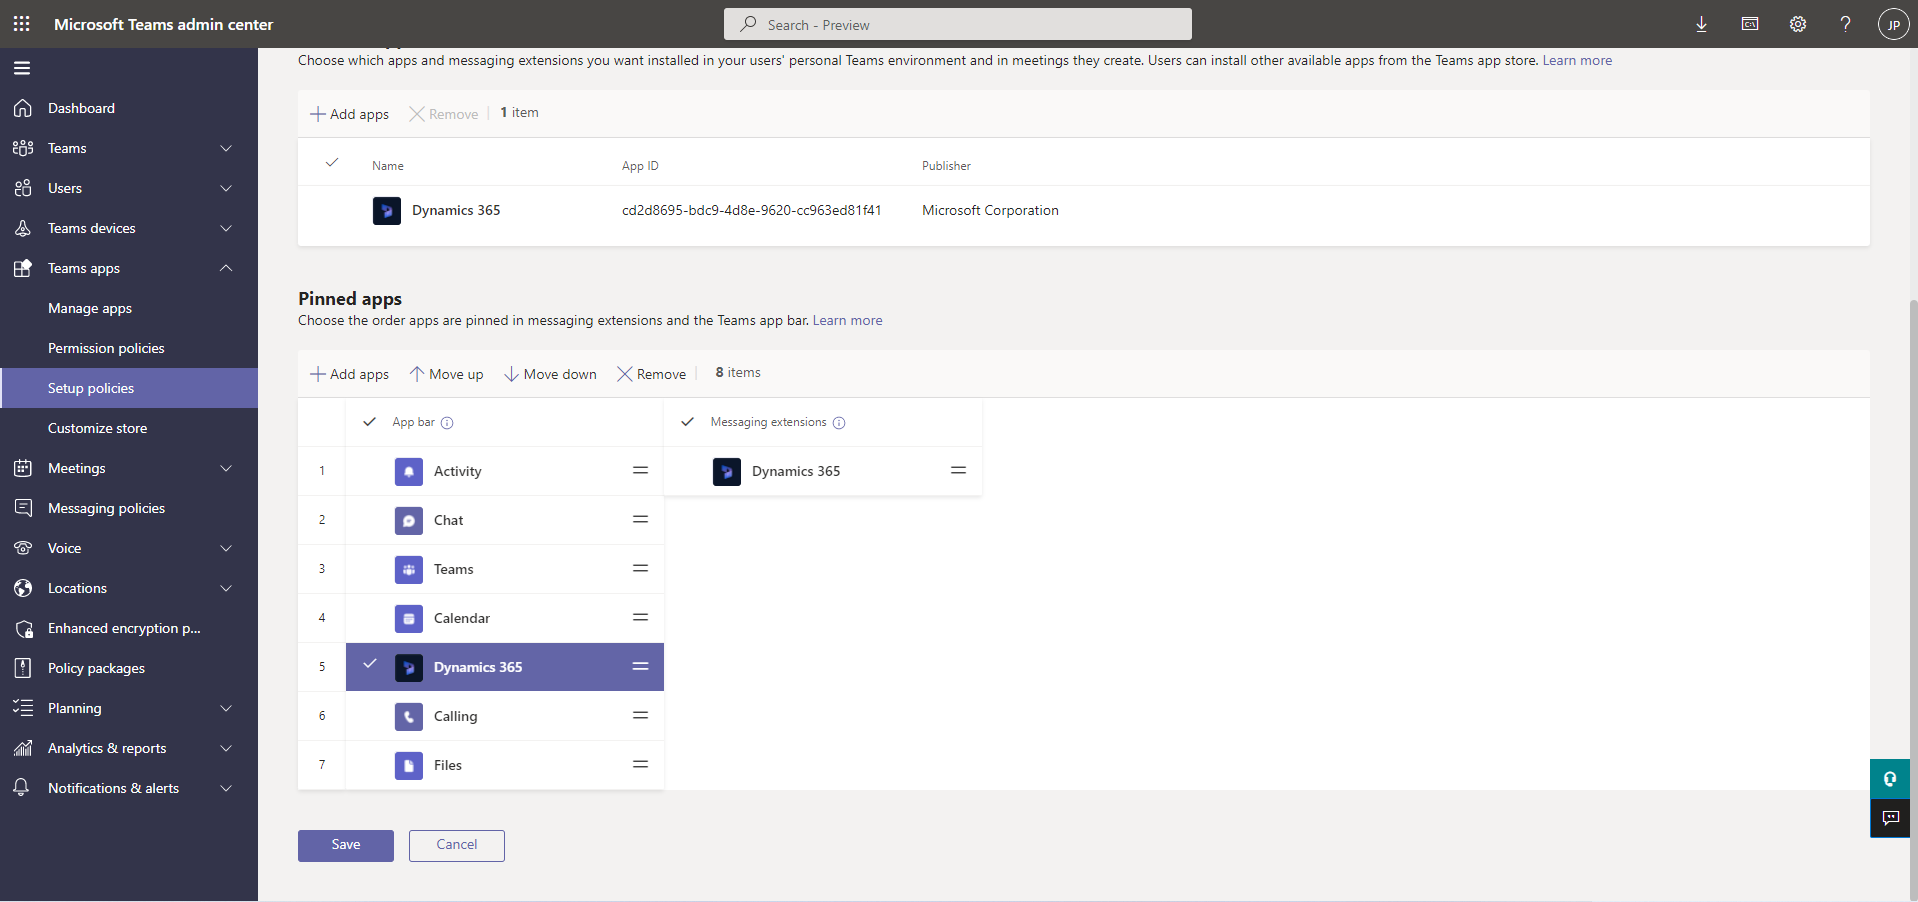Viewport: 1918px width, 902px height.
Task: Click the Meetings calendar icon in sidebar
Action: click(x=23, y=468)
